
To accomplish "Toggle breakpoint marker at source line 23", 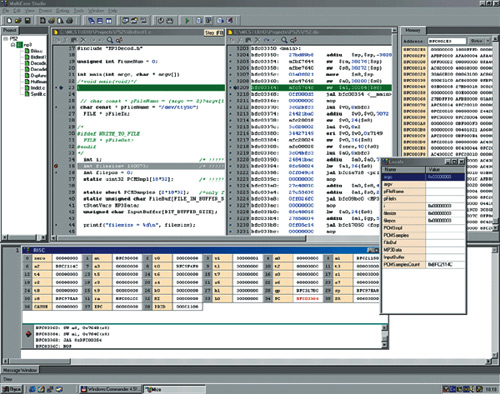I will point(61,88).
